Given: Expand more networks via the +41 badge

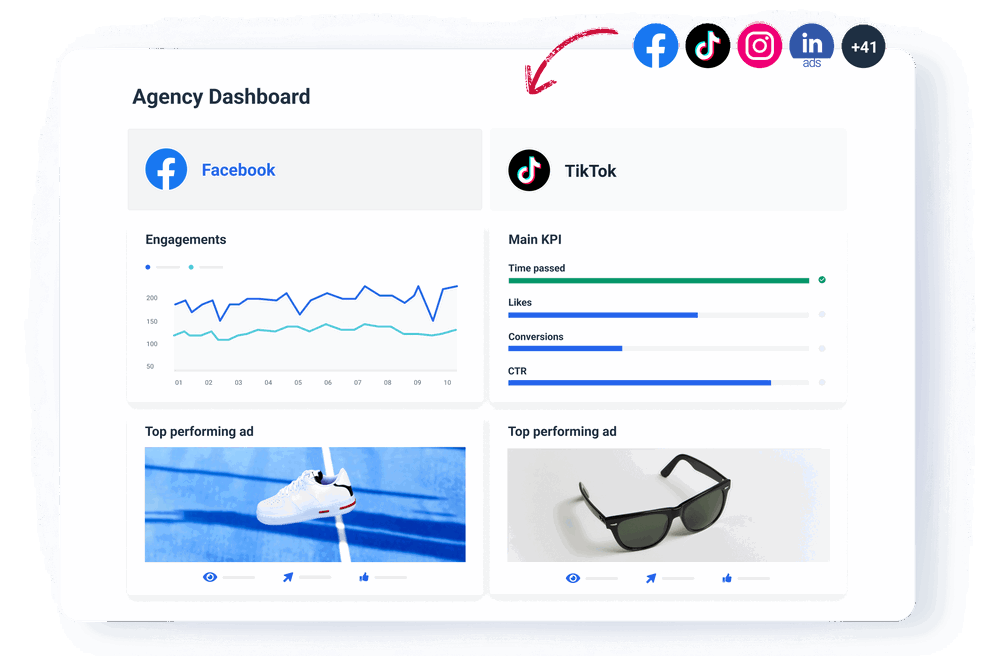Looking at the screenshot, I should pyautogui.click(x=863, y=45).
